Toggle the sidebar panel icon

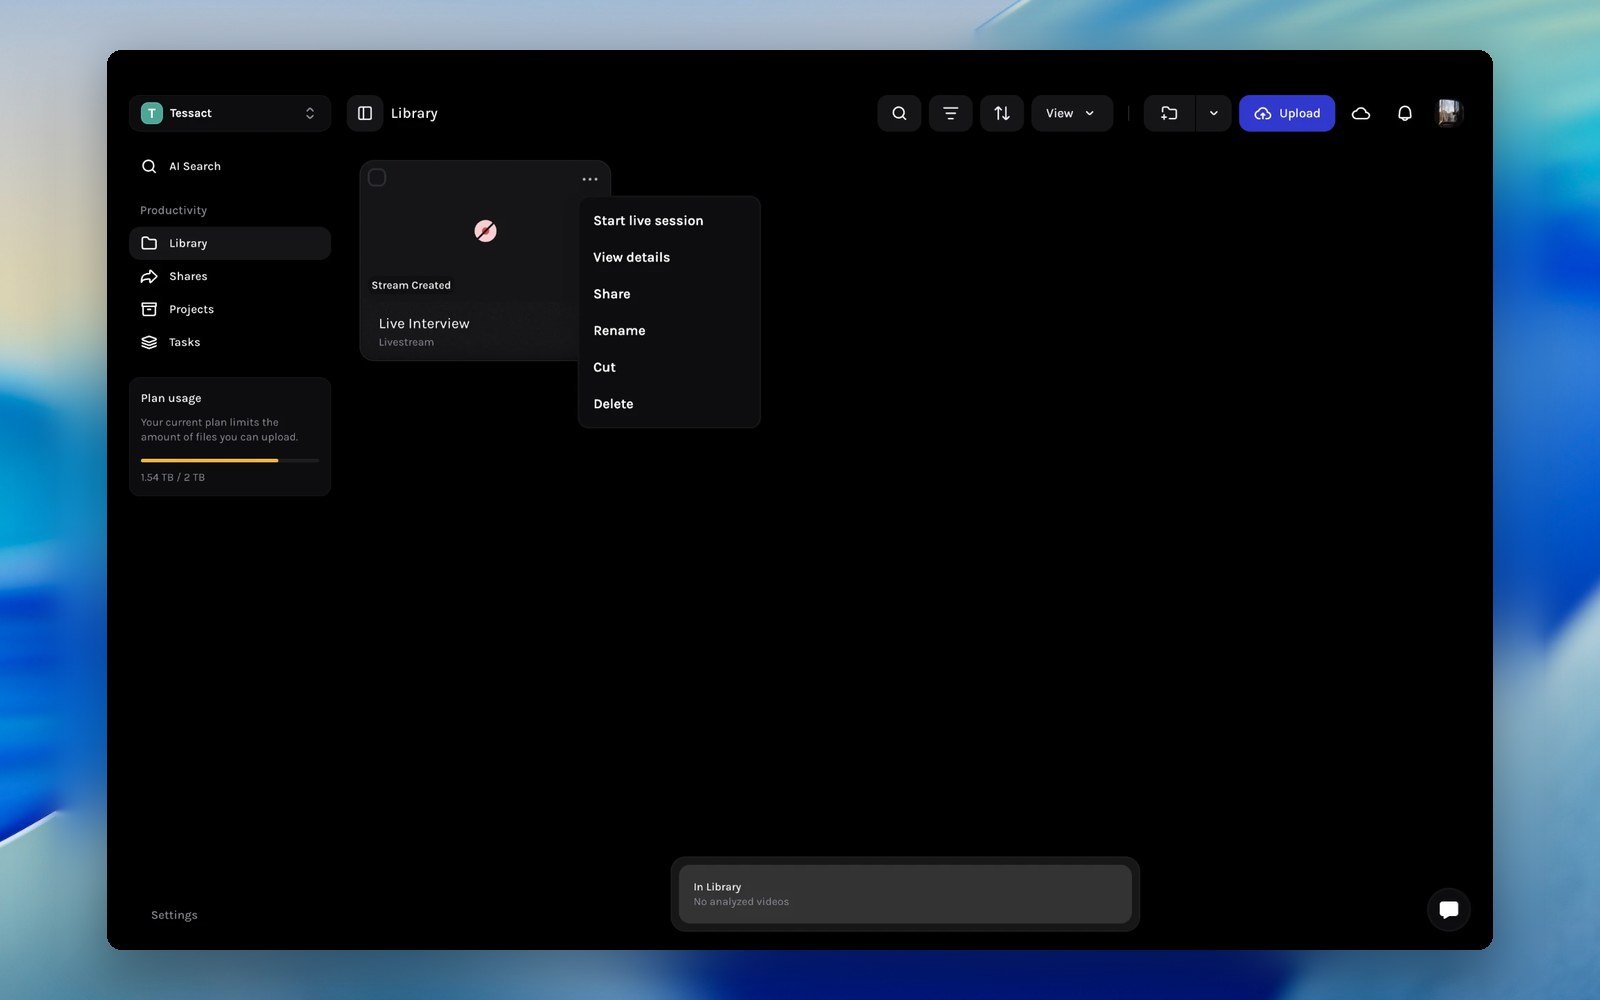point(365,113)
